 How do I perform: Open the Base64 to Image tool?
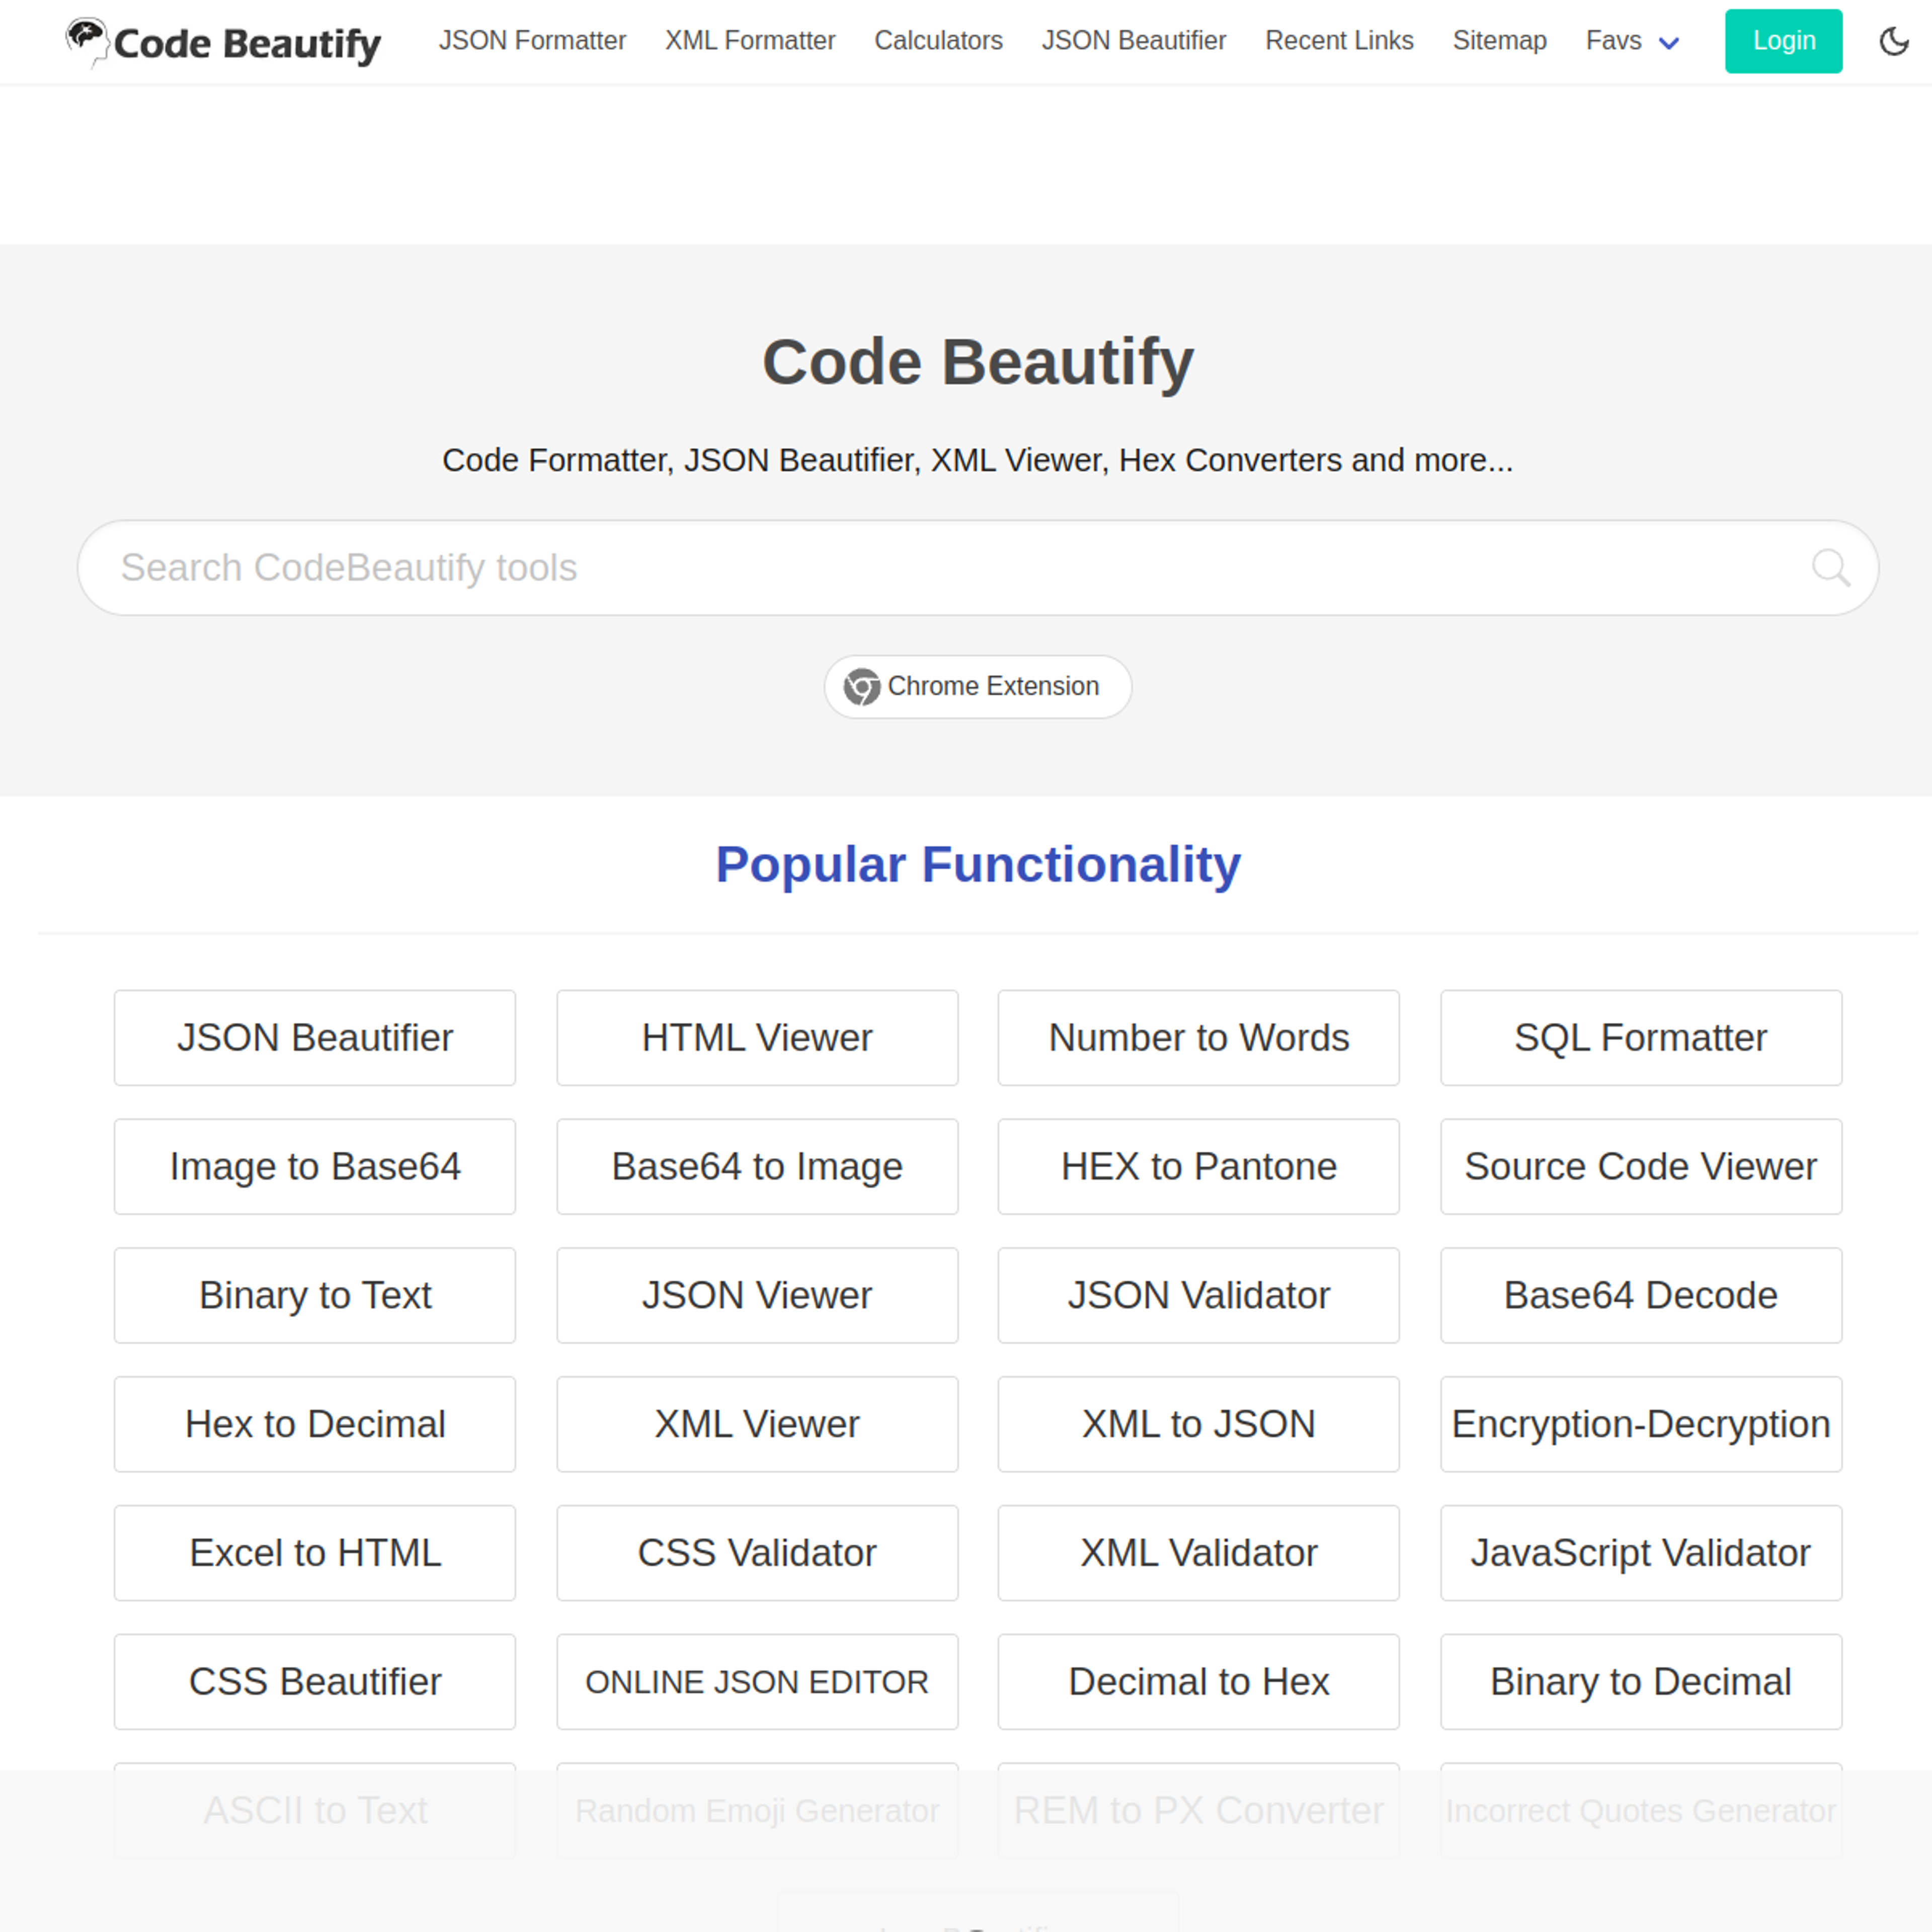[x=757, y=1166]
